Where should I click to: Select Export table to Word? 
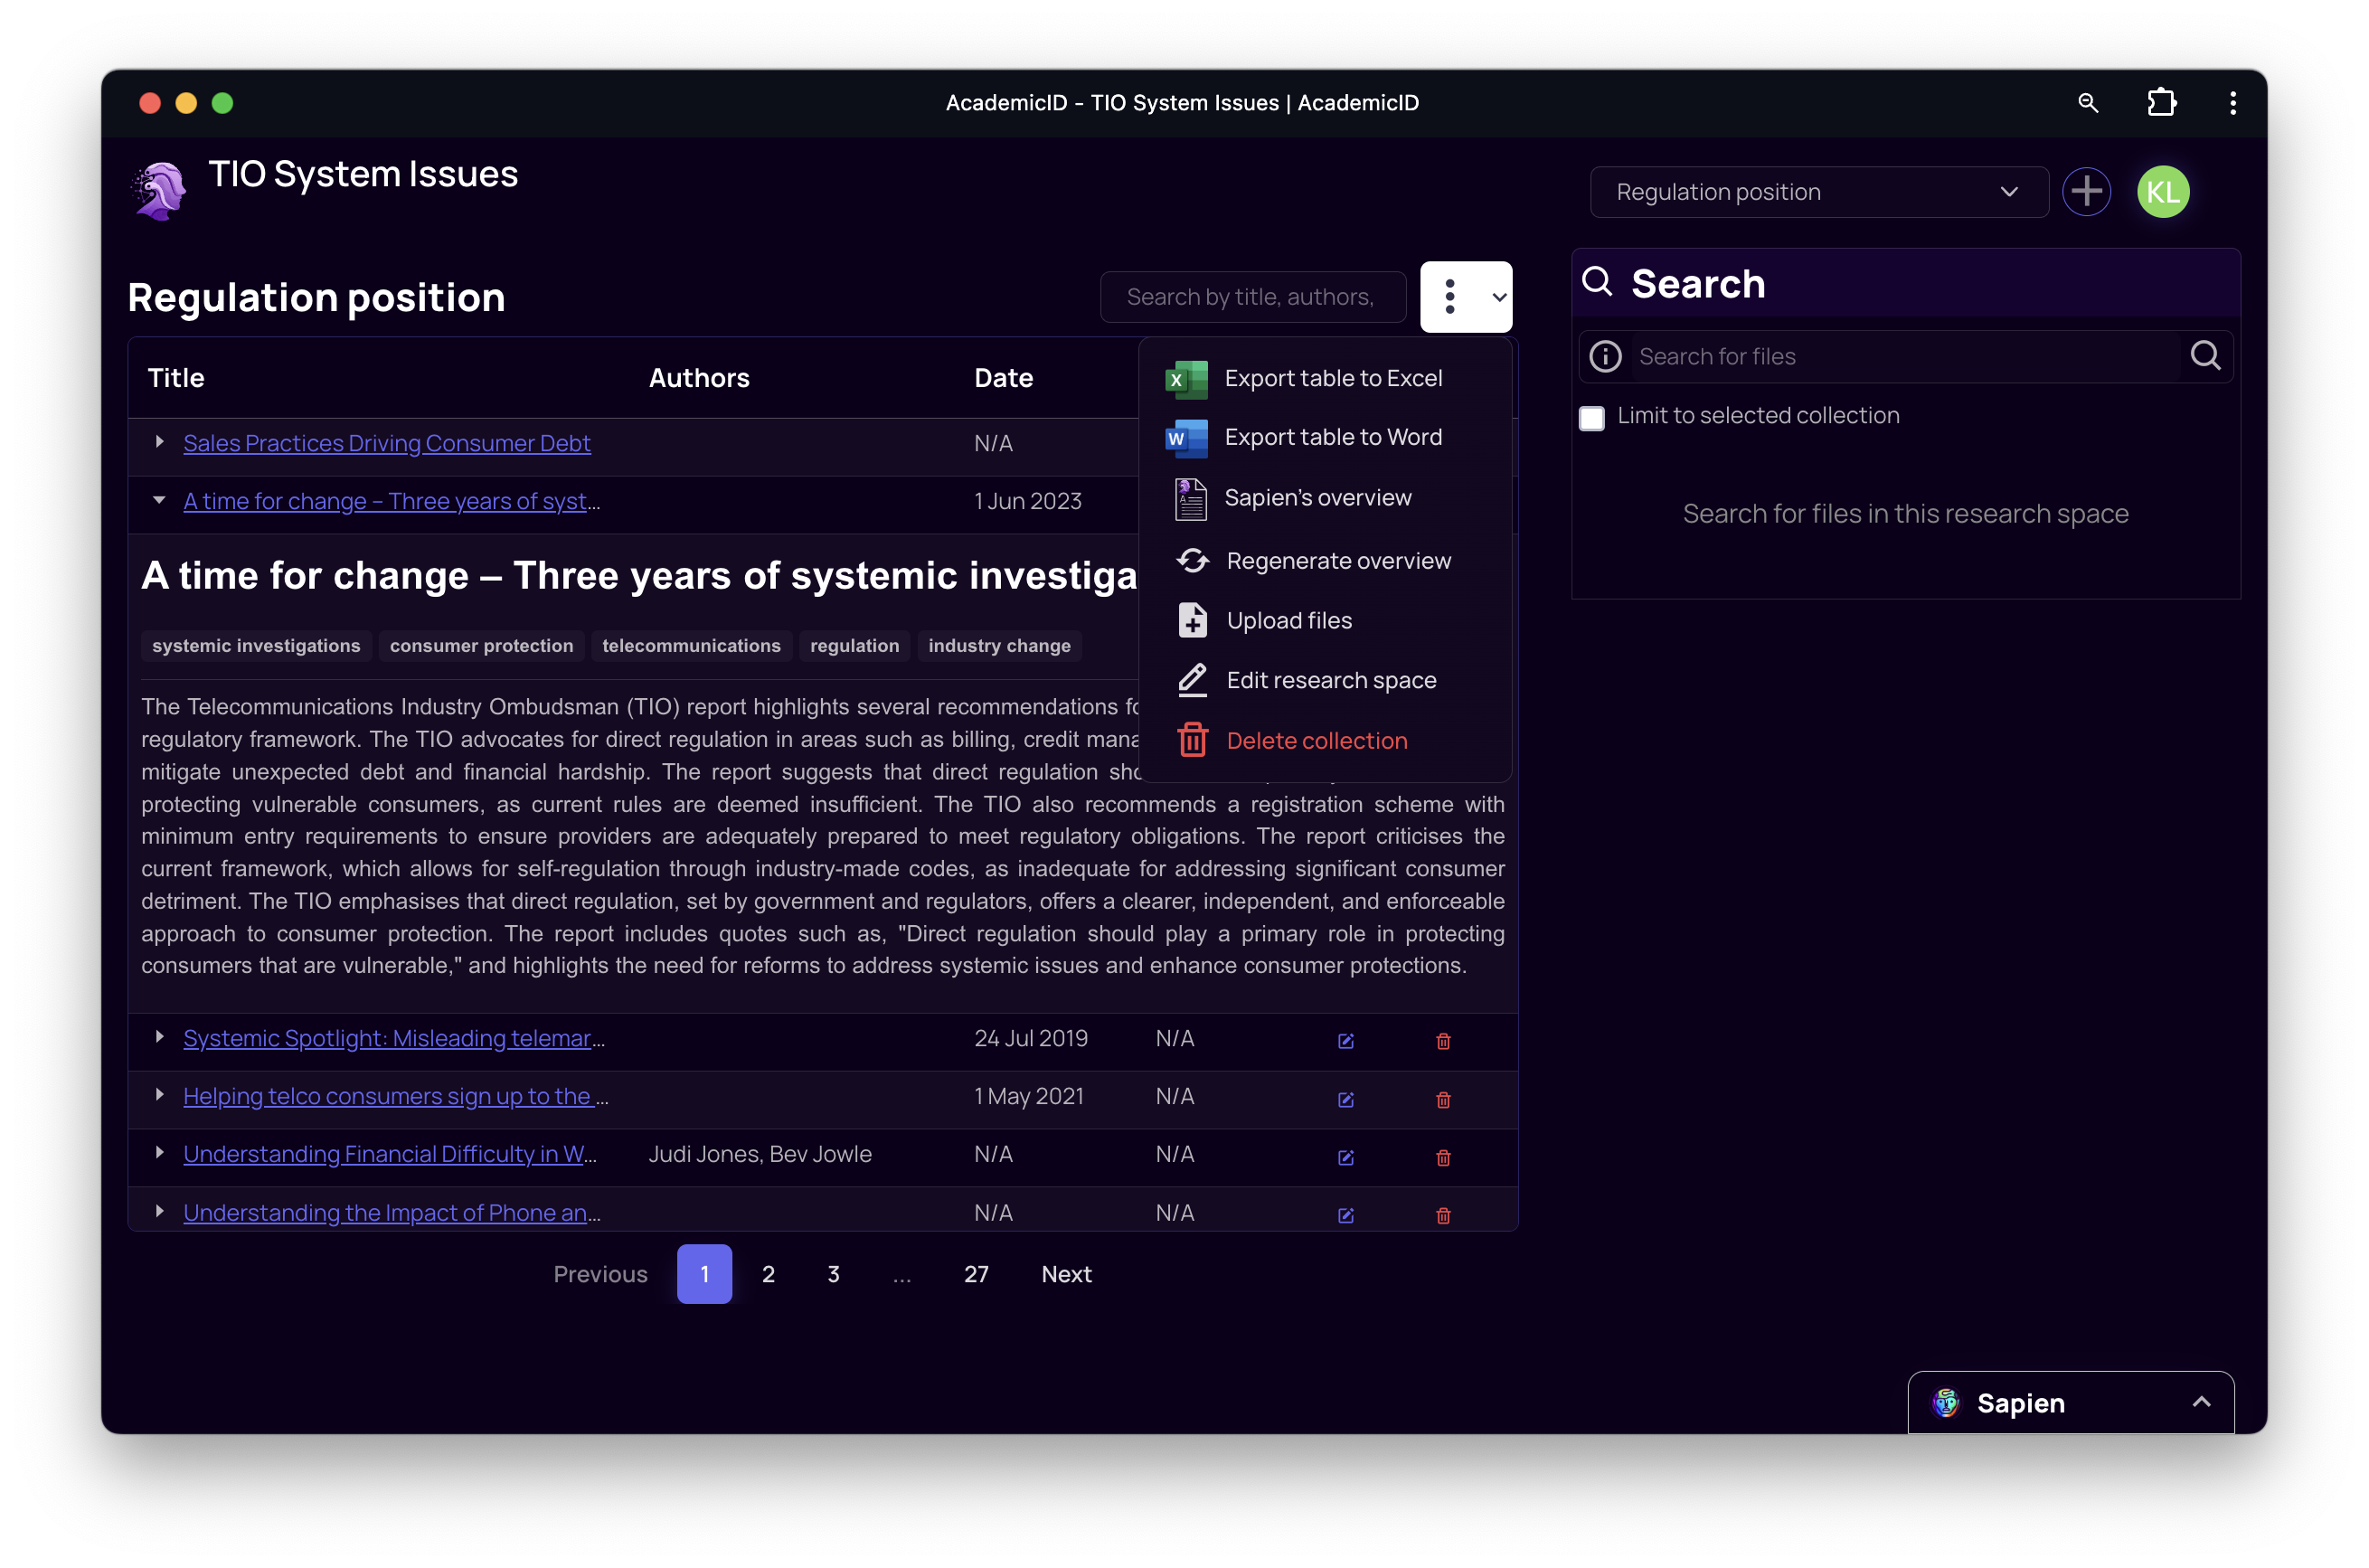(1324, 438)
